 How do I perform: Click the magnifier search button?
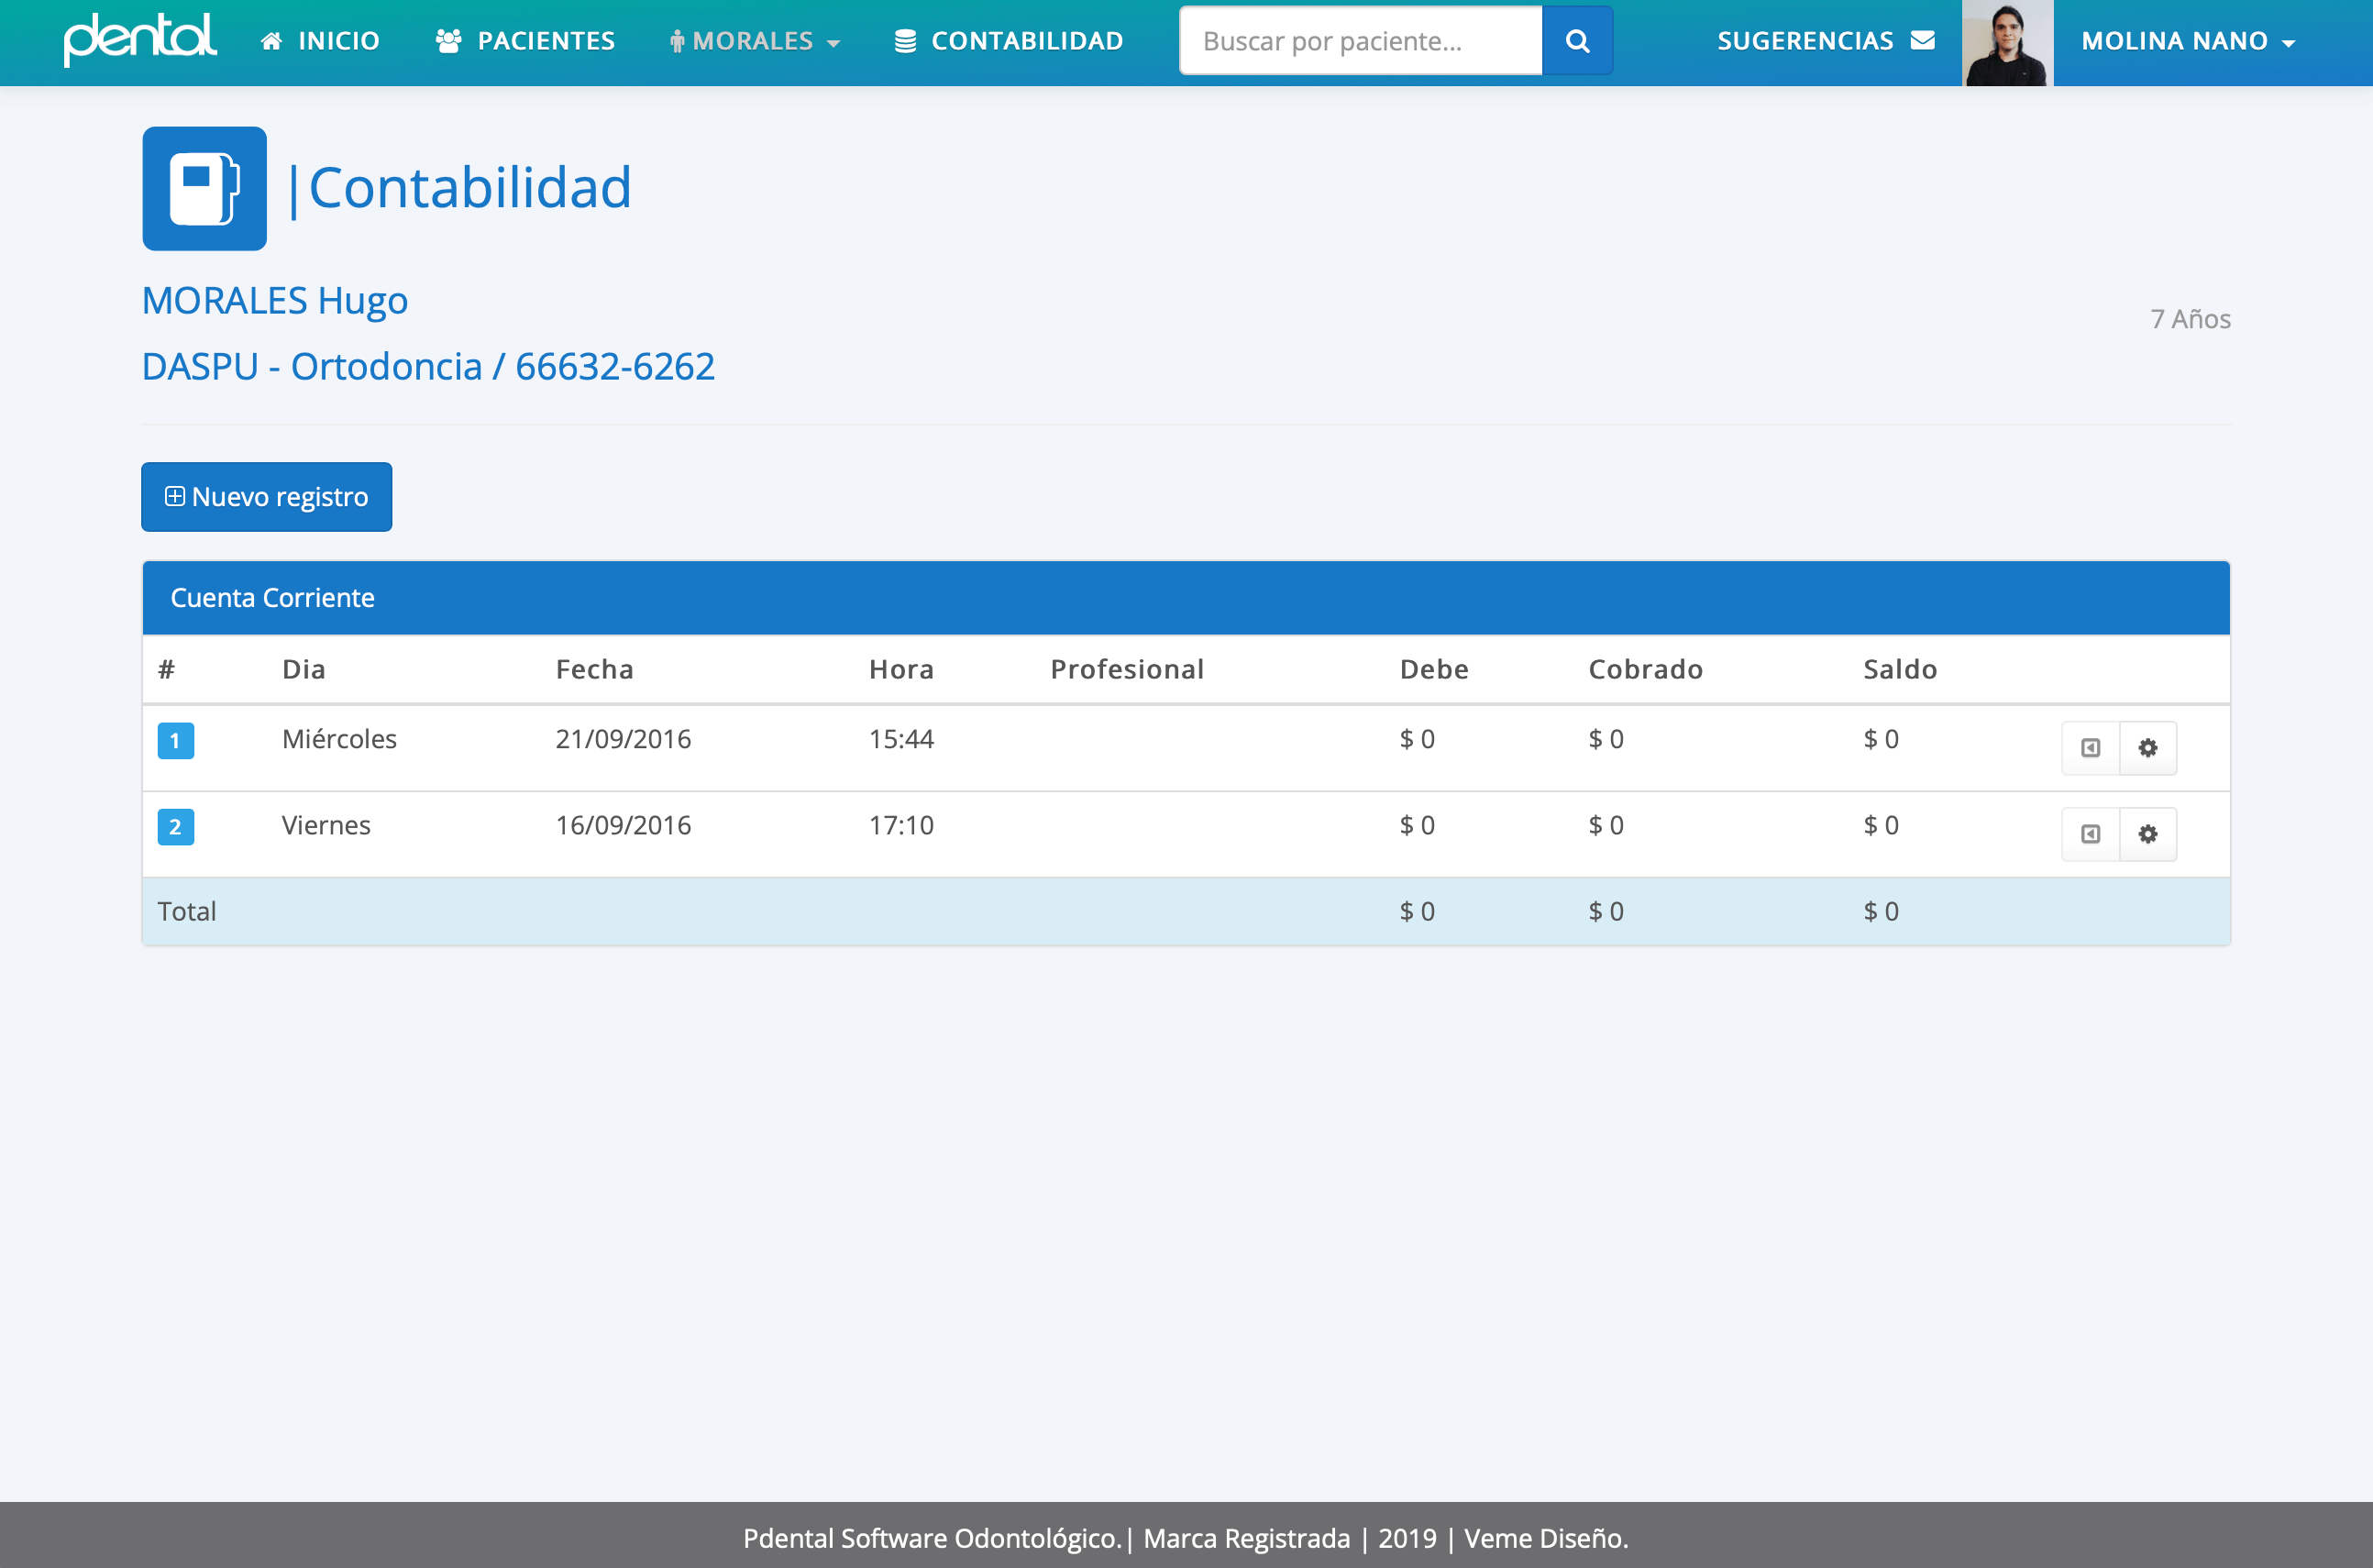(x=1577, y=41)
